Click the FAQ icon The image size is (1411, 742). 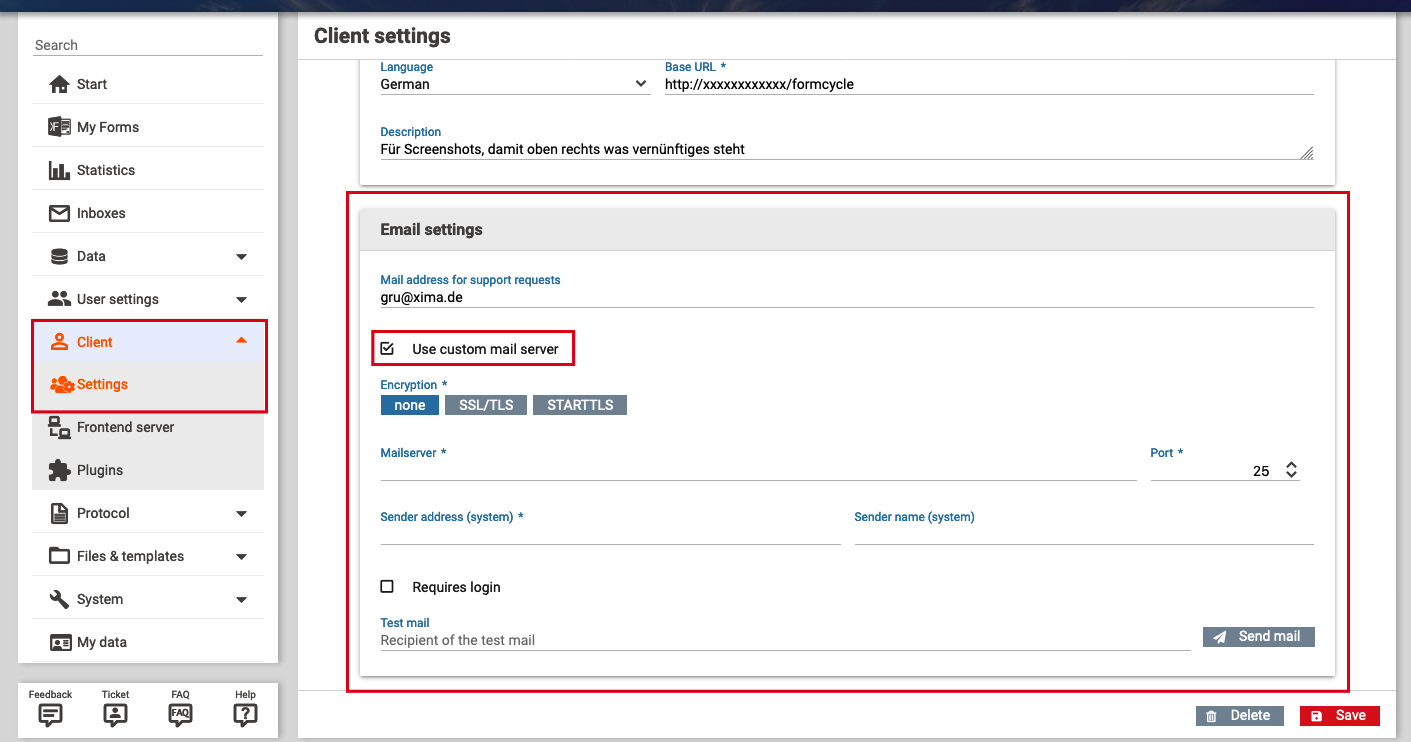click(x=180, y=714)
